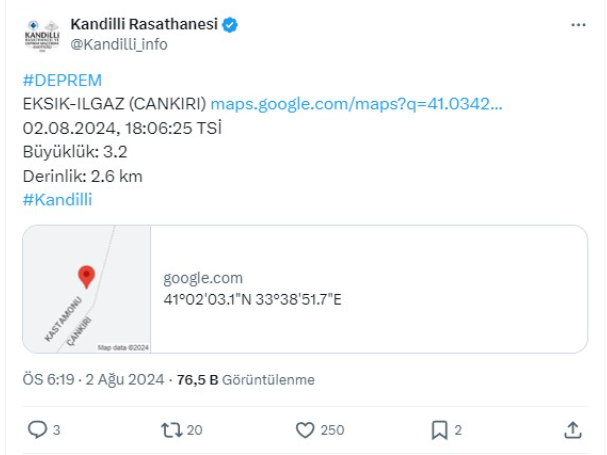Click the #Kandilli hashtag

tap(57, 200)
